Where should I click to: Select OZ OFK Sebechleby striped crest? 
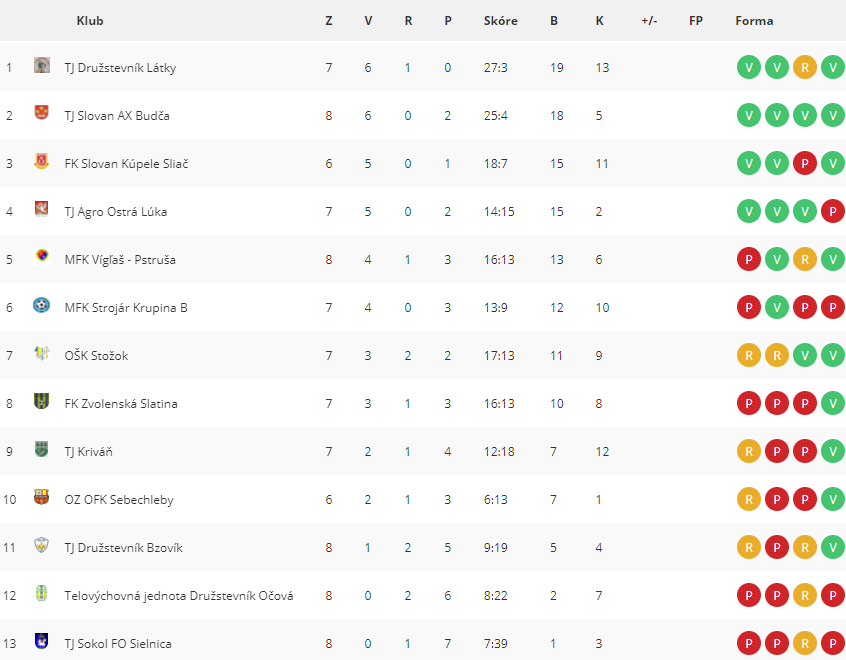point(42,498)
